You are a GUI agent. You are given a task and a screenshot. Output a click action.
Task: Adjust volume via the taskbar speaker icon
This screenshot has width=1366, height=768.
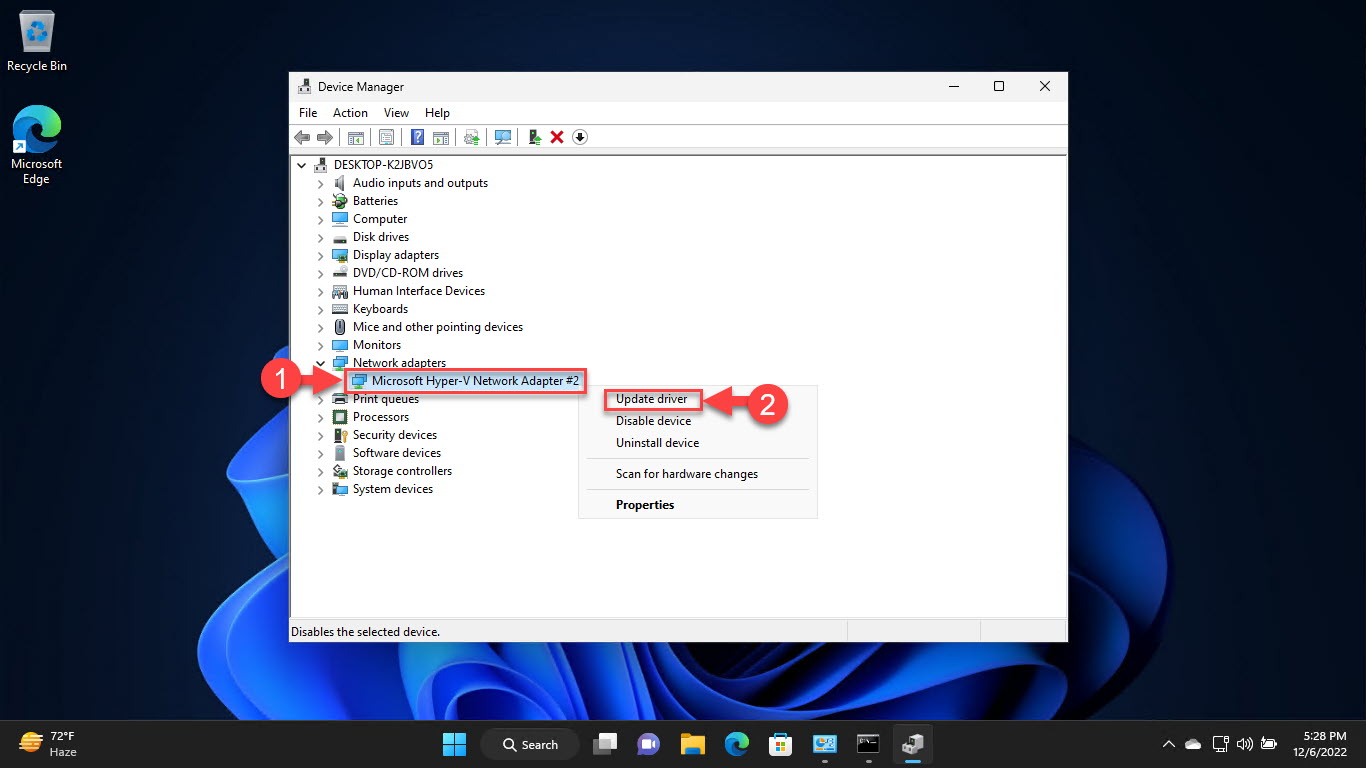[1245, 744]
